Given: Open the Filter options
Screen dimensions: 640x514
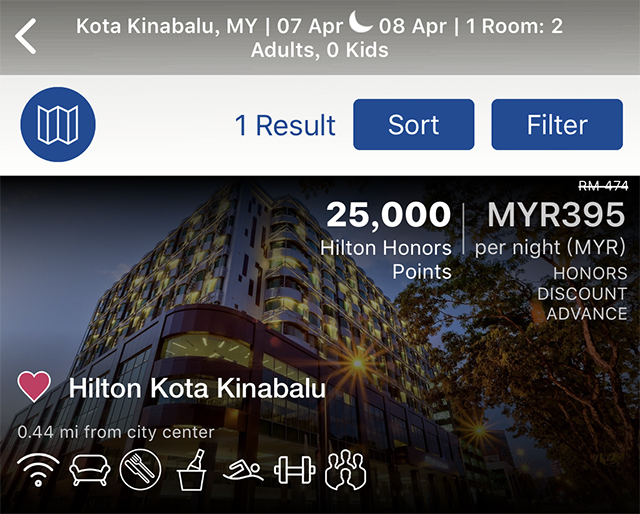Looking at the screenshot, I should click(x=557, y=125).
